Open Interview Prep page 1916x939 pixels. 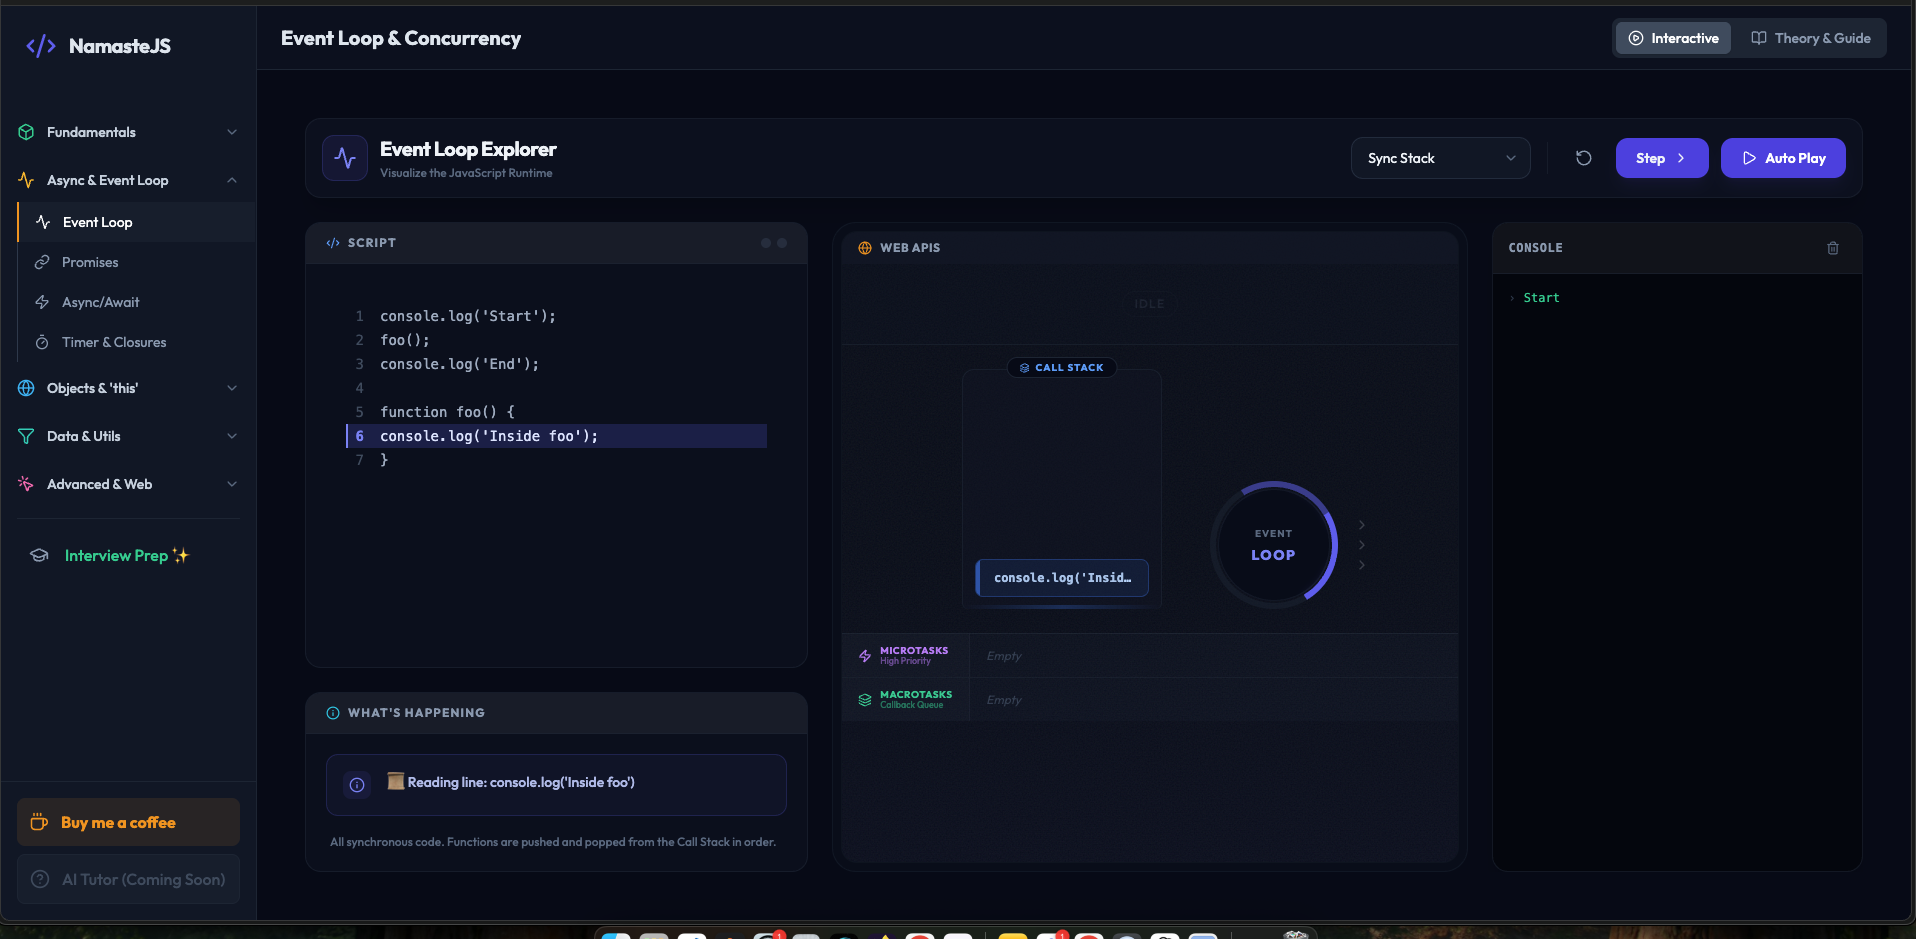128,555
